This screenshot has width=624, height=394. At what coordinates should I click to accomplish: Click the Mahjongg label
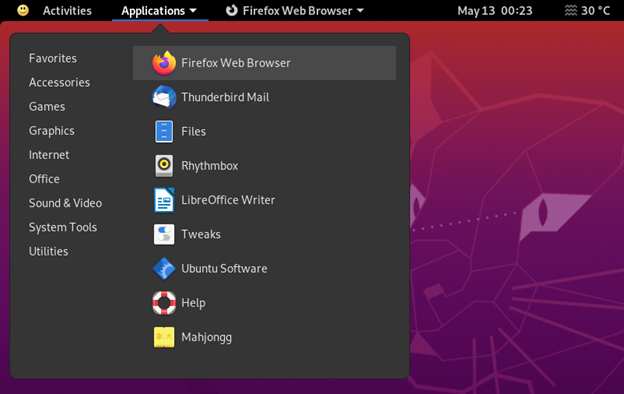point(206,337)
